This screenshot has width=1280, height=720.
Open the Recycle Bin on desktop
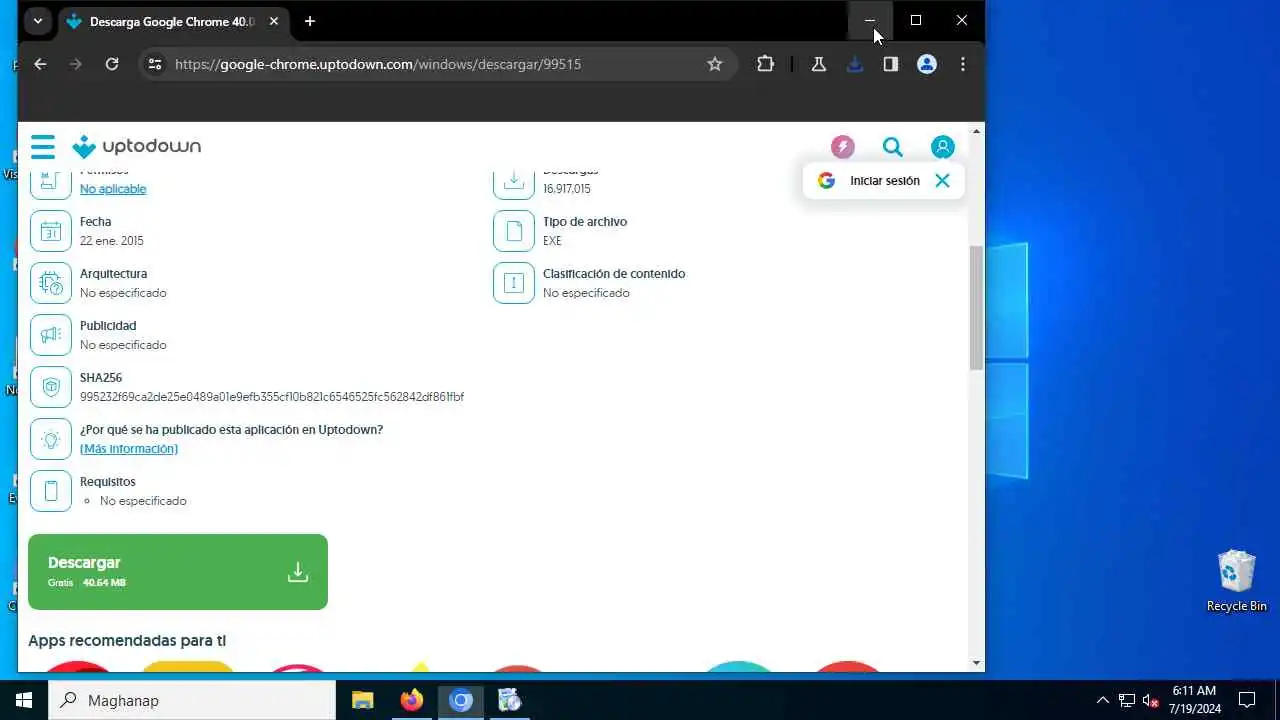(x=1237, y=581)
